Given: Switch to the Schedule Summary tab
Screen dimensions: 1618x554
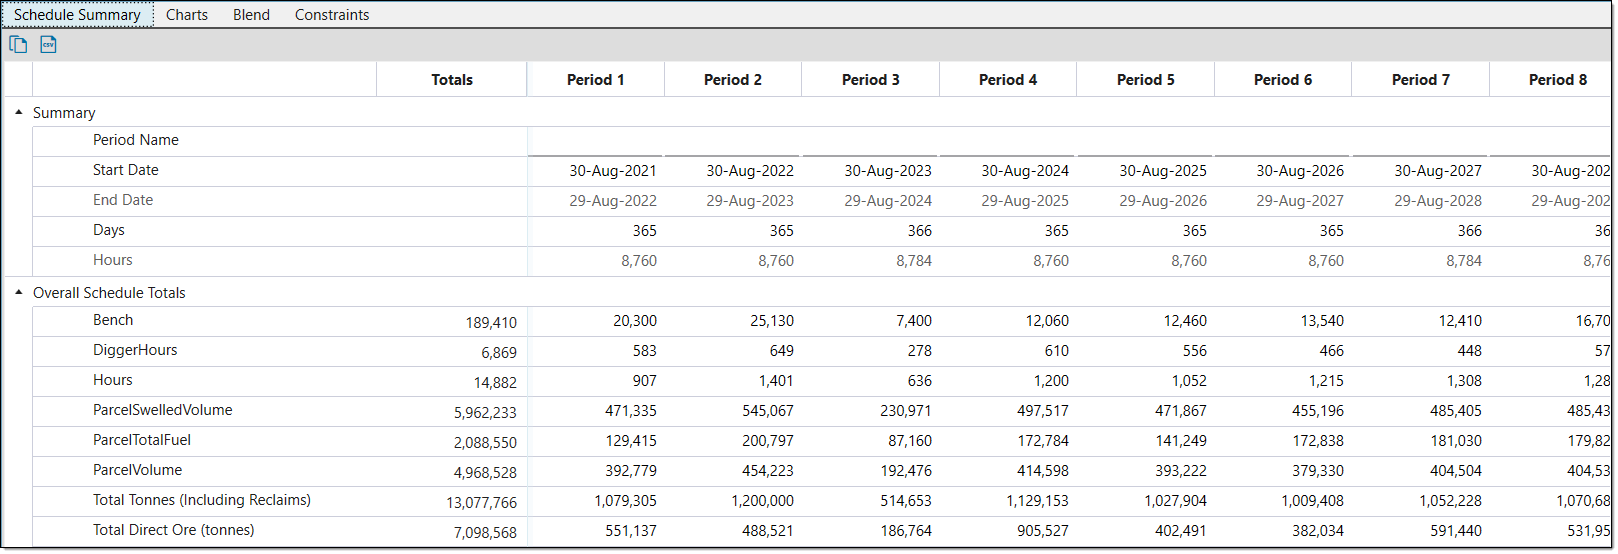Looking at the screenshot, I should (x=77, y=15).
